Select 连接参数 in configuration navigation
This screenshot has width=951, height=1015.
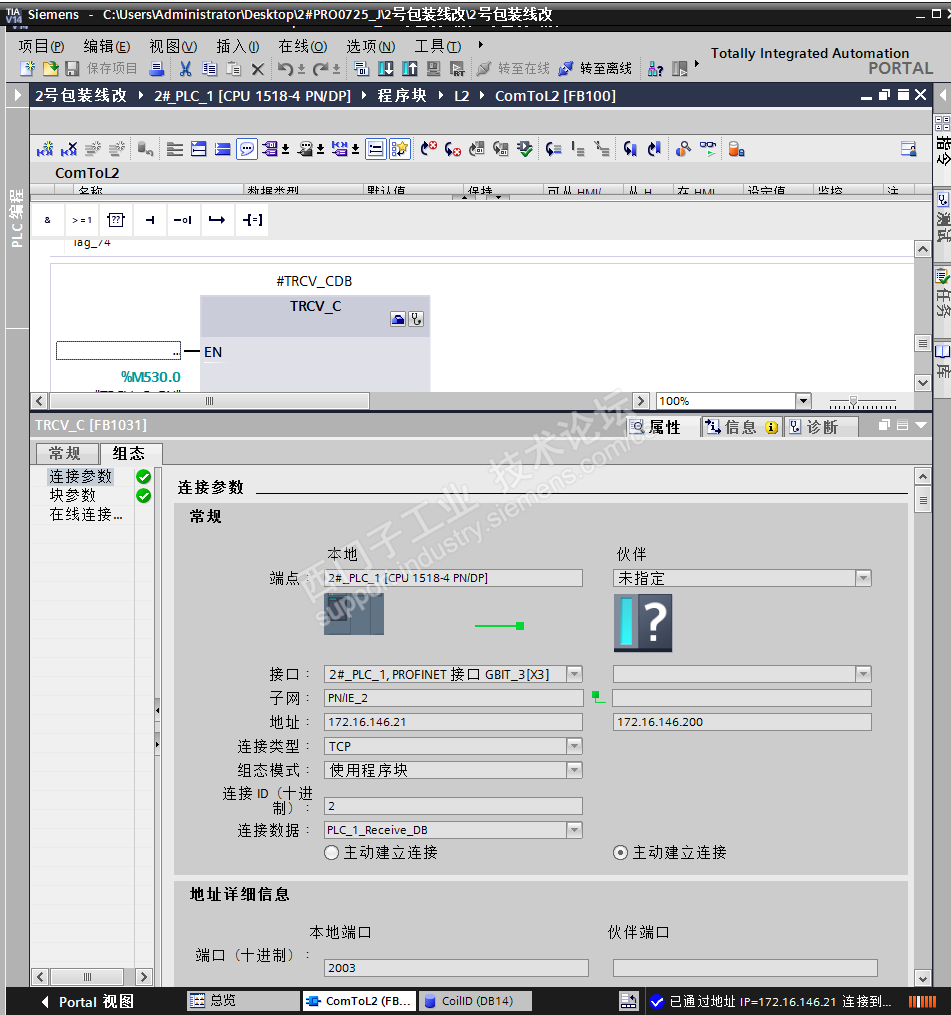coord(80,476)
